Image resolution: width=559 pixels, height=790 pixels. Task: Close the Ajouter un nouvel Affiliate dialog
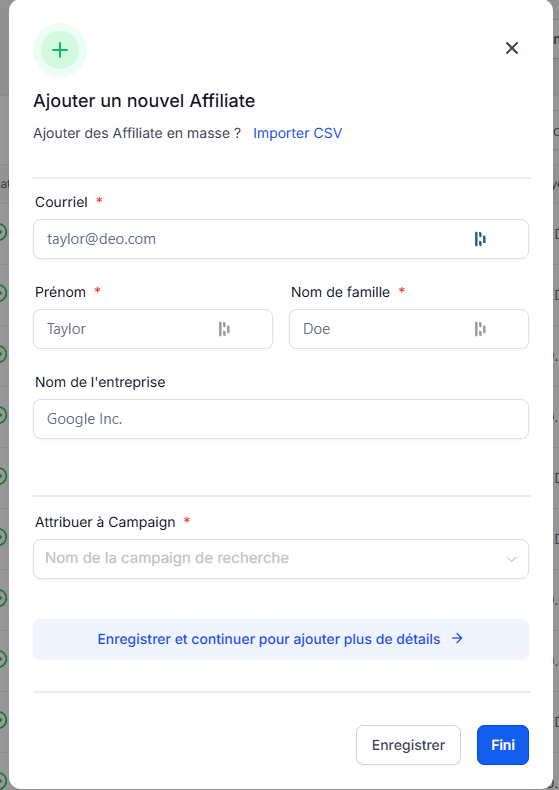[x=512, y=48]
